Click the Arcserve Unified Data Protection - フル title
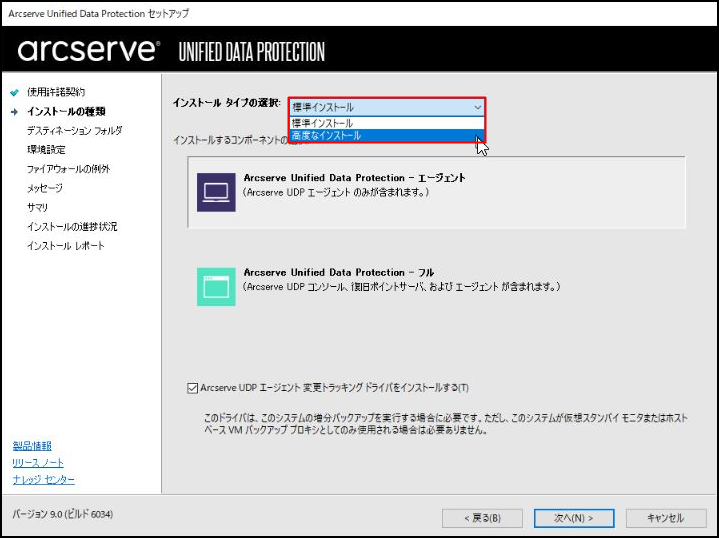The image size is (719, 538). 339,272
